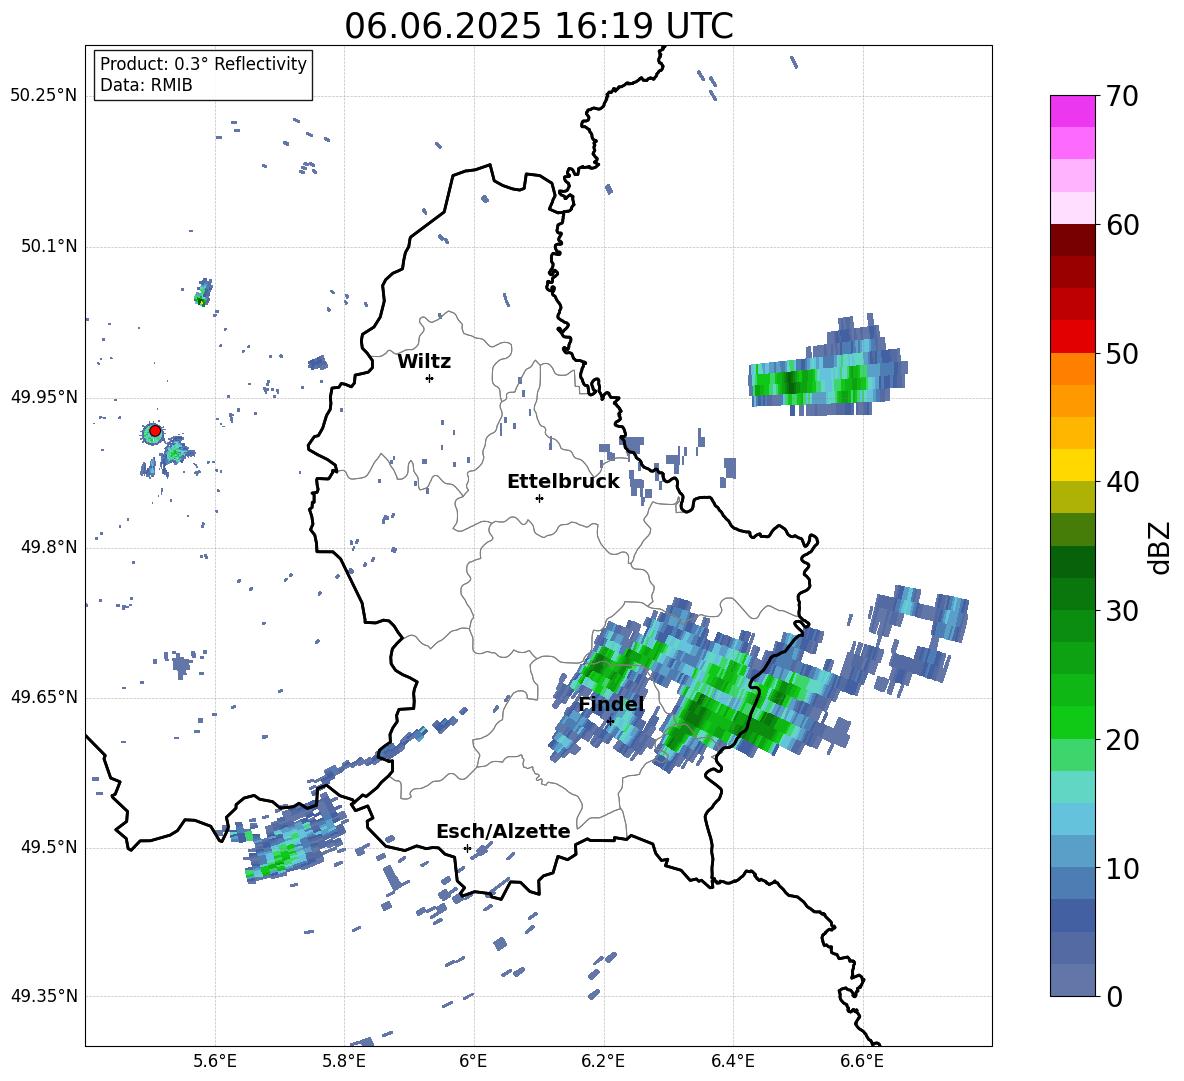Click the colorbar tick label 70

(1121, 97)
